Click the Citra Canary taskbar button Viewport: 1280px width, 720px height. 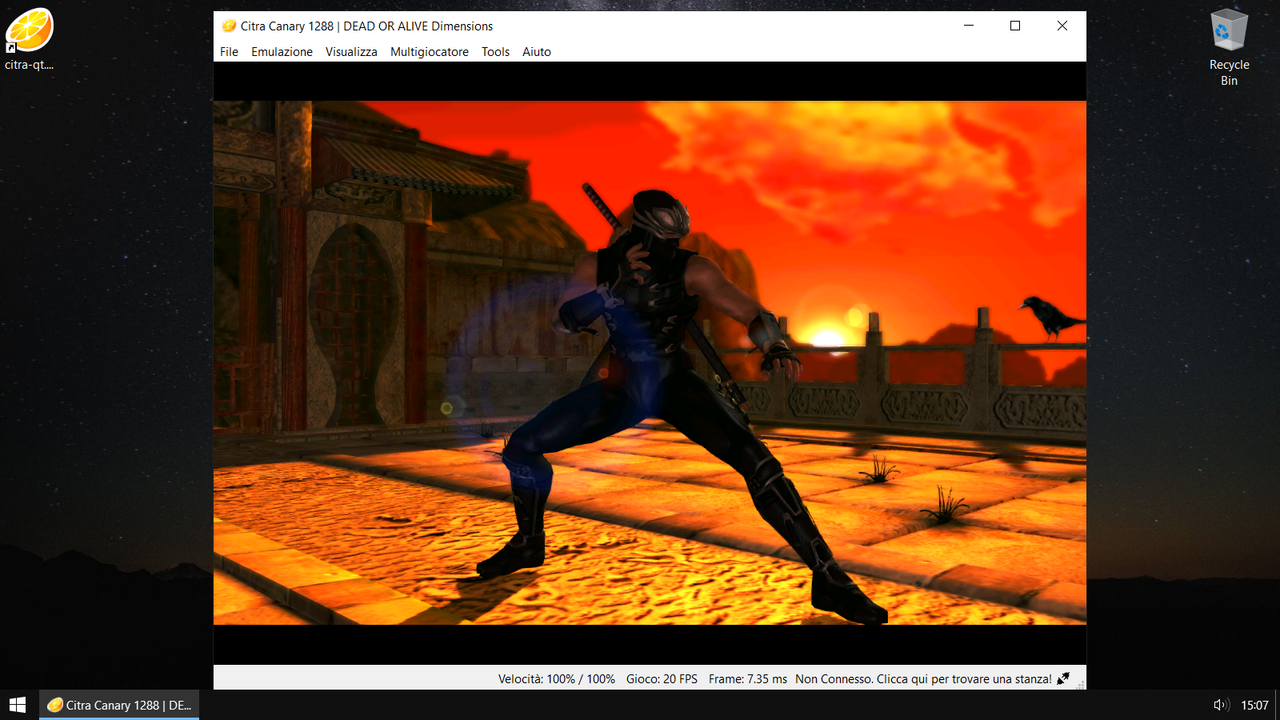[x=119, y=705]
